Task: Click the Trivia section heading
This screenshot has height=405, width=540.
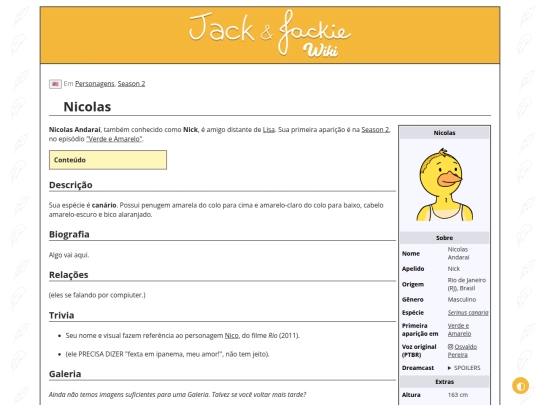Action: tap(61, 315)
